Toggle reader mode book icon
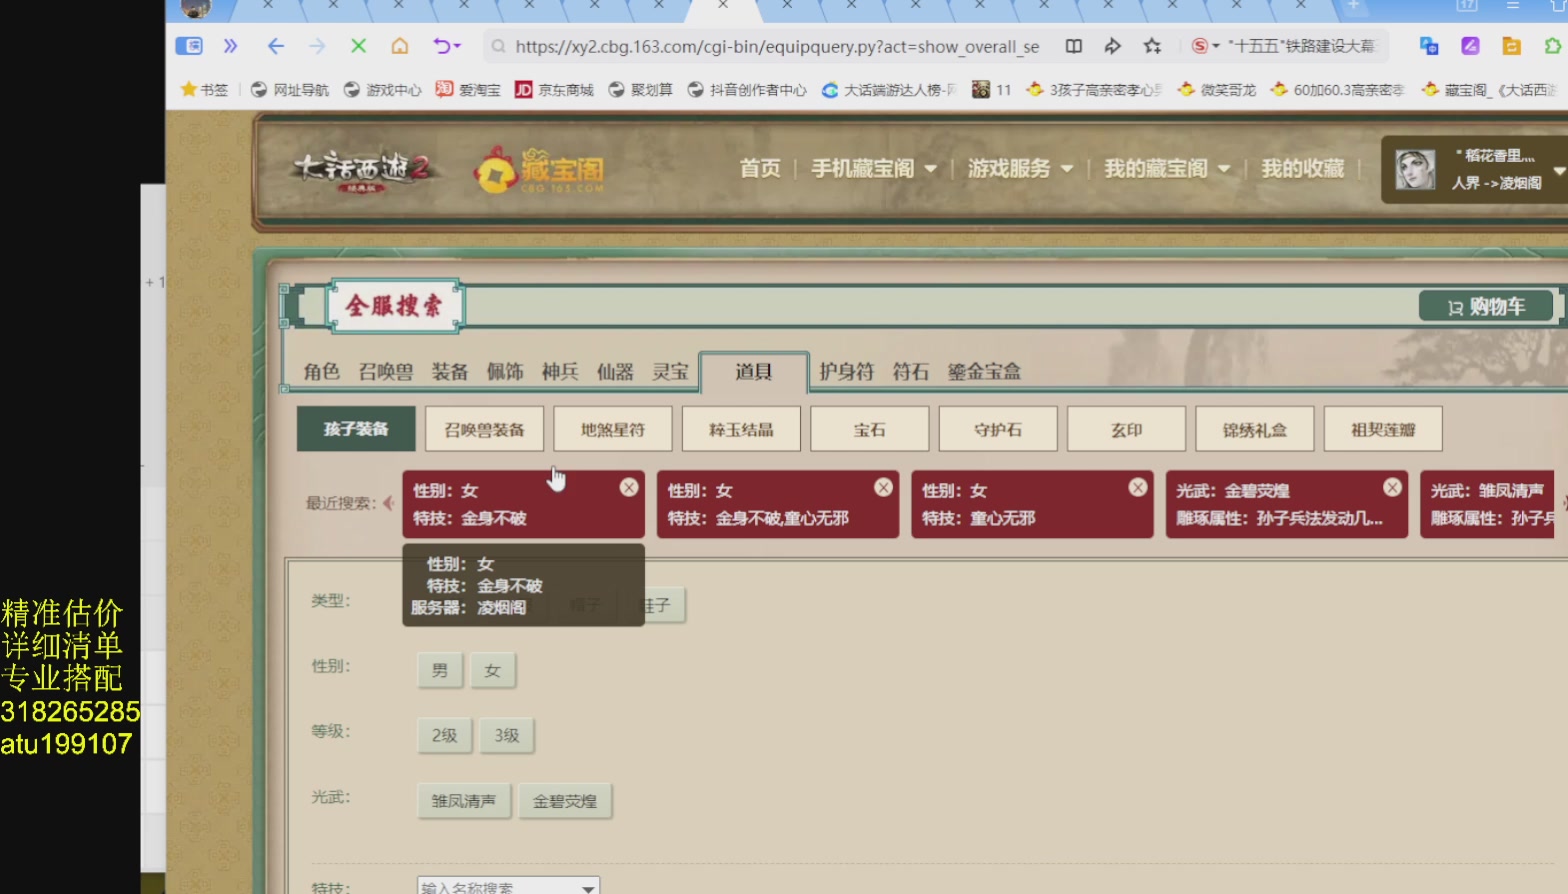 click(x=1074, y=46)
